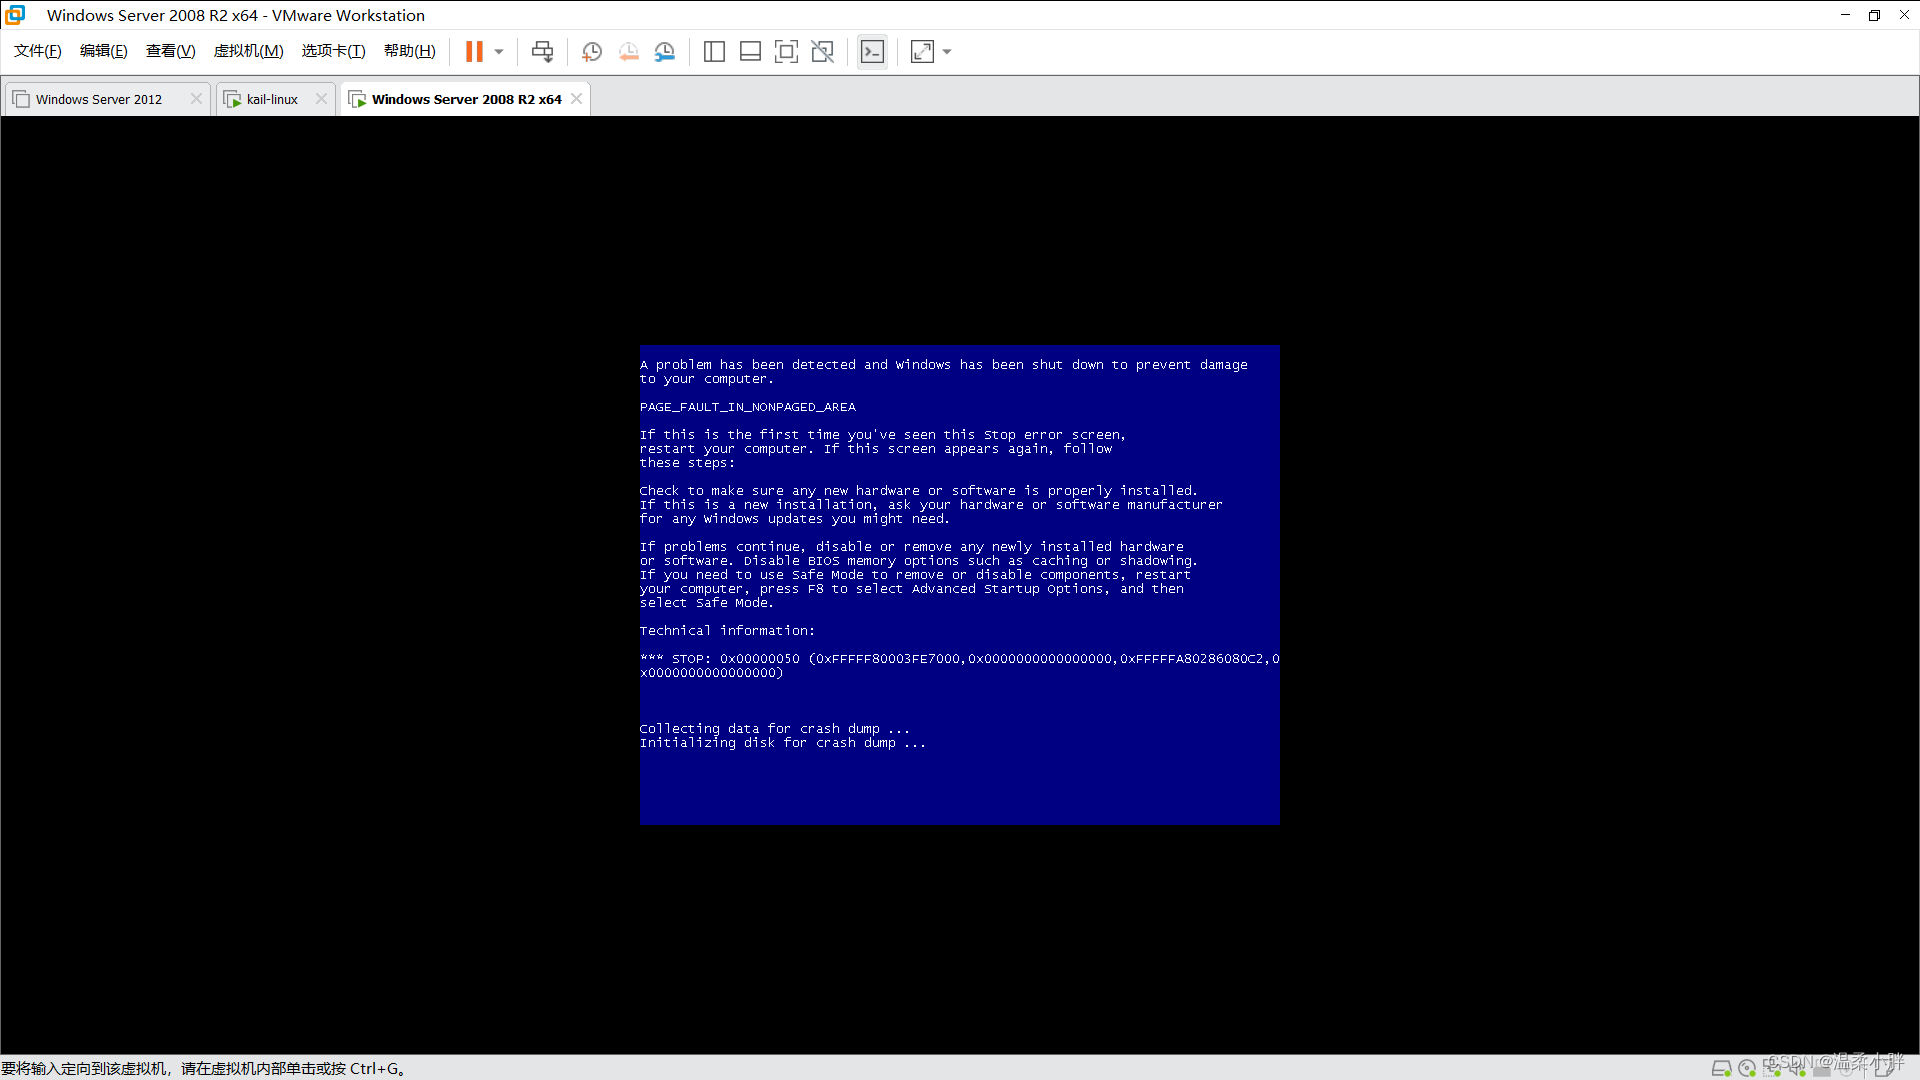Open the power options dropdown arrow beside pause
The height and width of the screenshot is (1080, 1920).
(499, 51)
